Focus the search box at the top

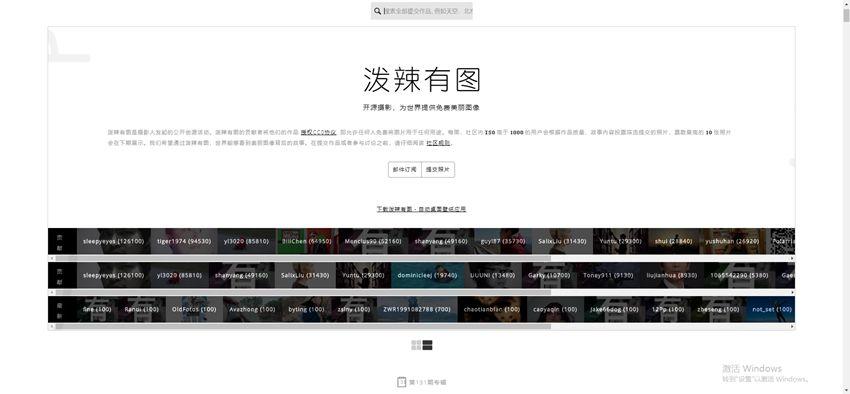coord(422,11)
